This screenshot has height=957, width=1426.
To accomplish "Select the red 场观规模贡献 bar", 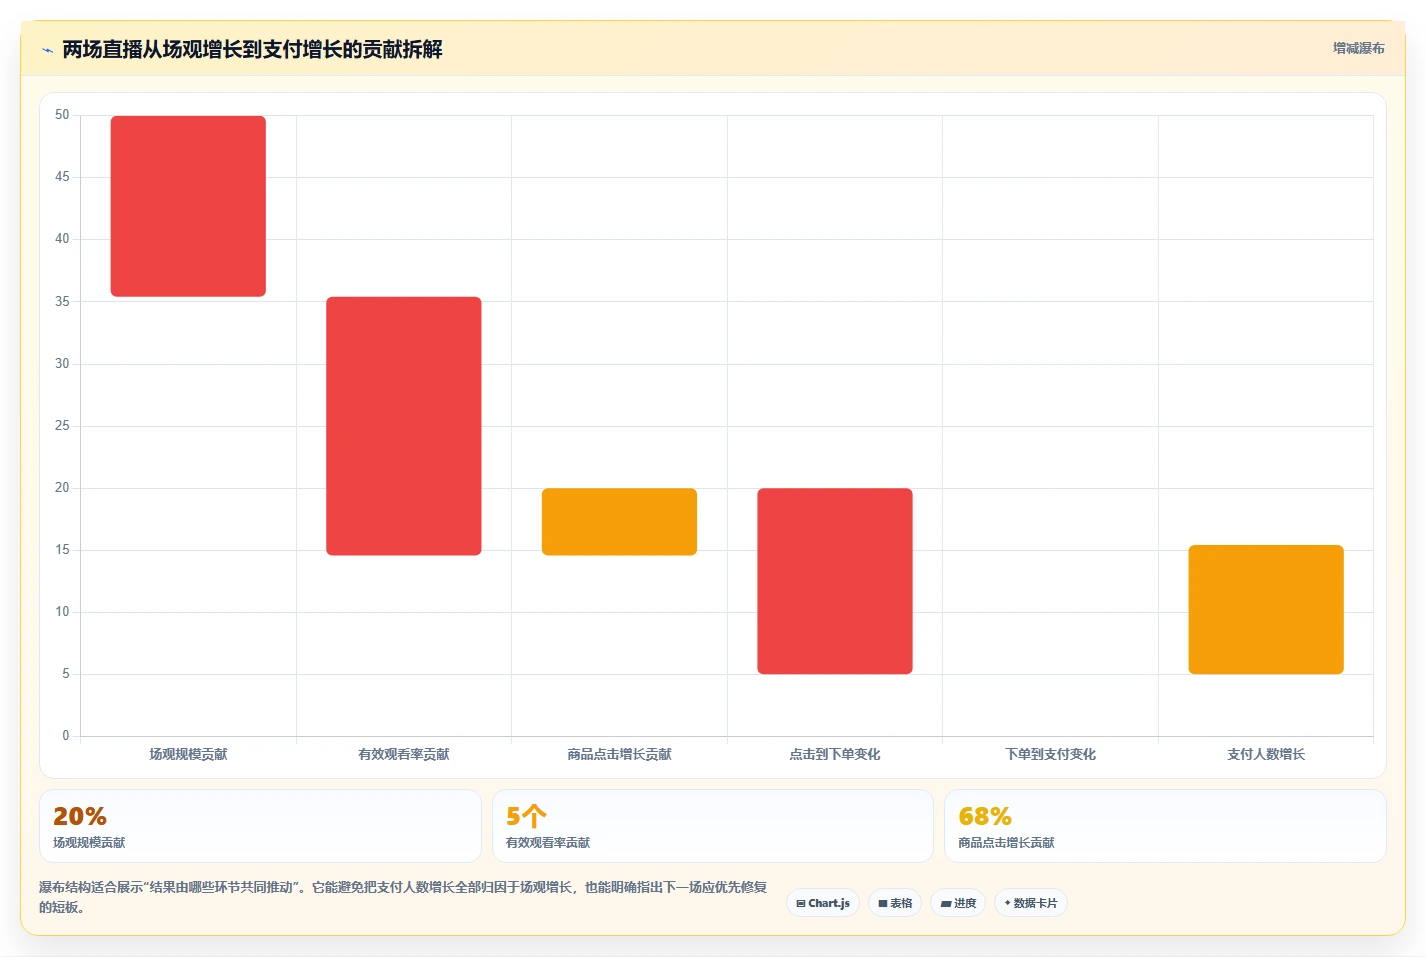I will (x=188, y=206).
